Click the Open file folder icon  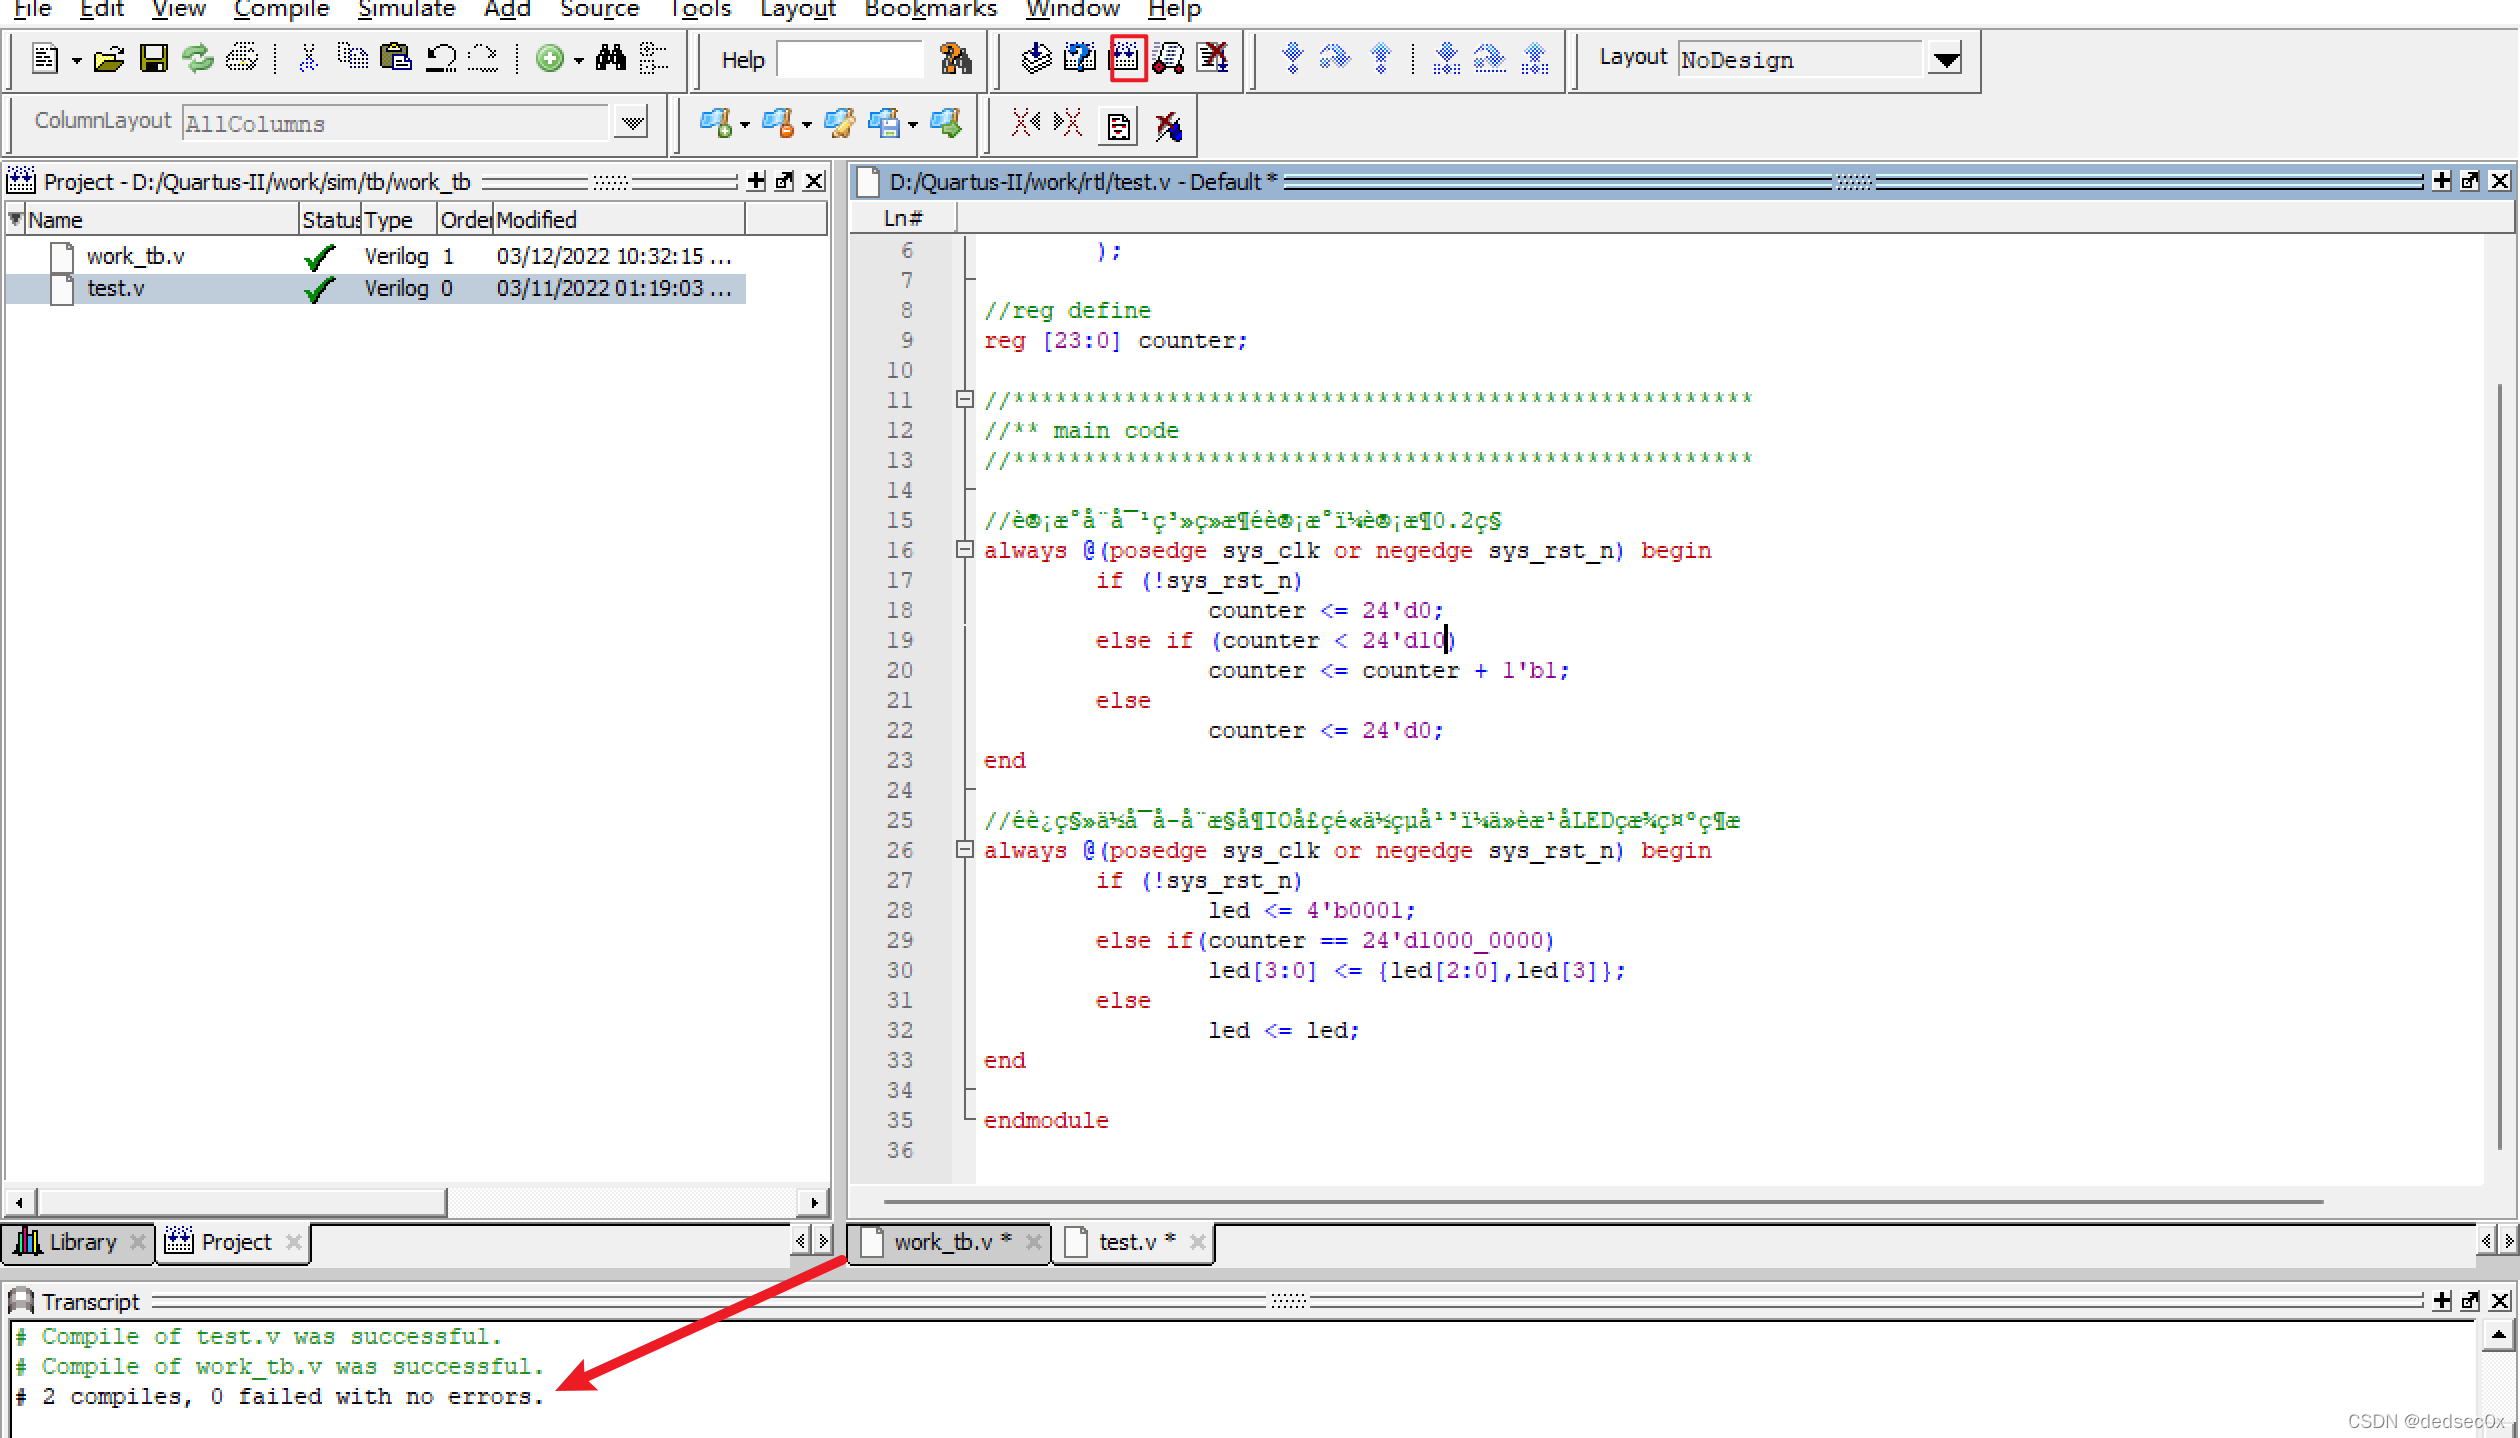tap(108, 59)
